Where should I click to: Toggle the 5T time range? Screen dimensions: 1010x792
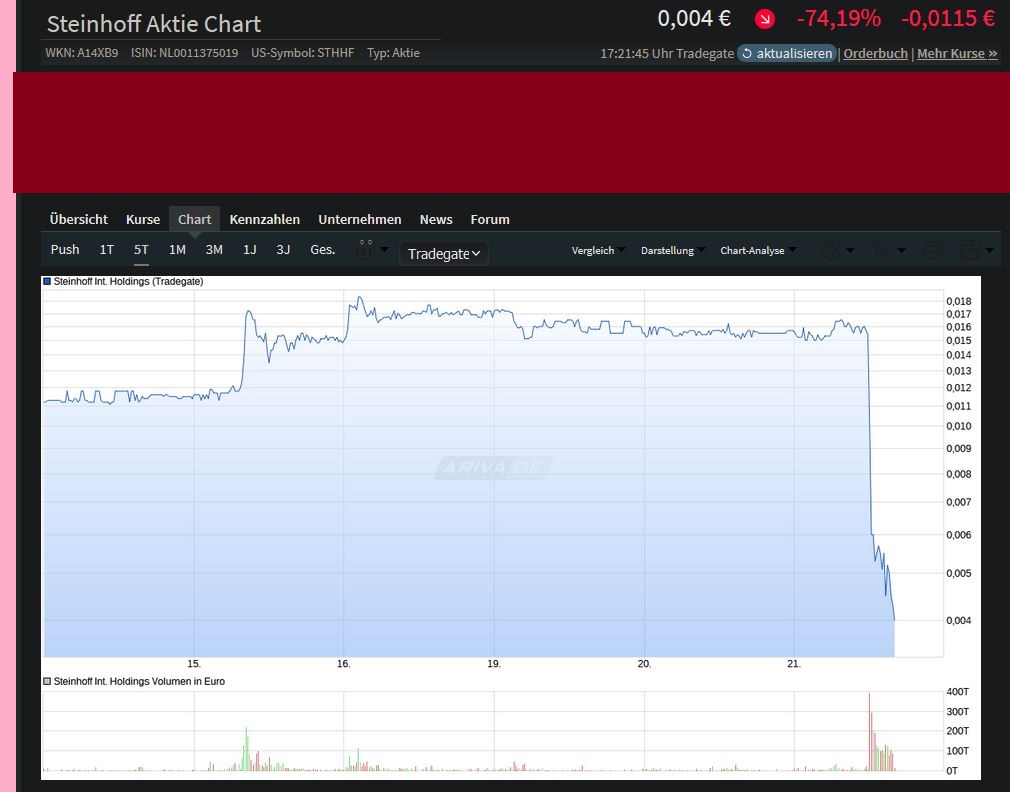(140, 249)
